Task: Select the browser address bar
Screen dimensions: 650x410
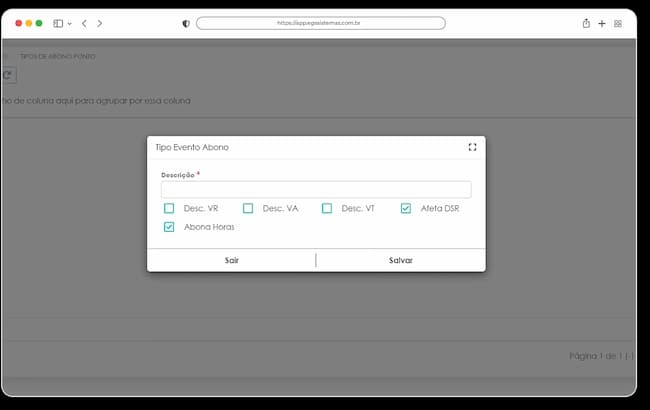Action: point(321,23)
